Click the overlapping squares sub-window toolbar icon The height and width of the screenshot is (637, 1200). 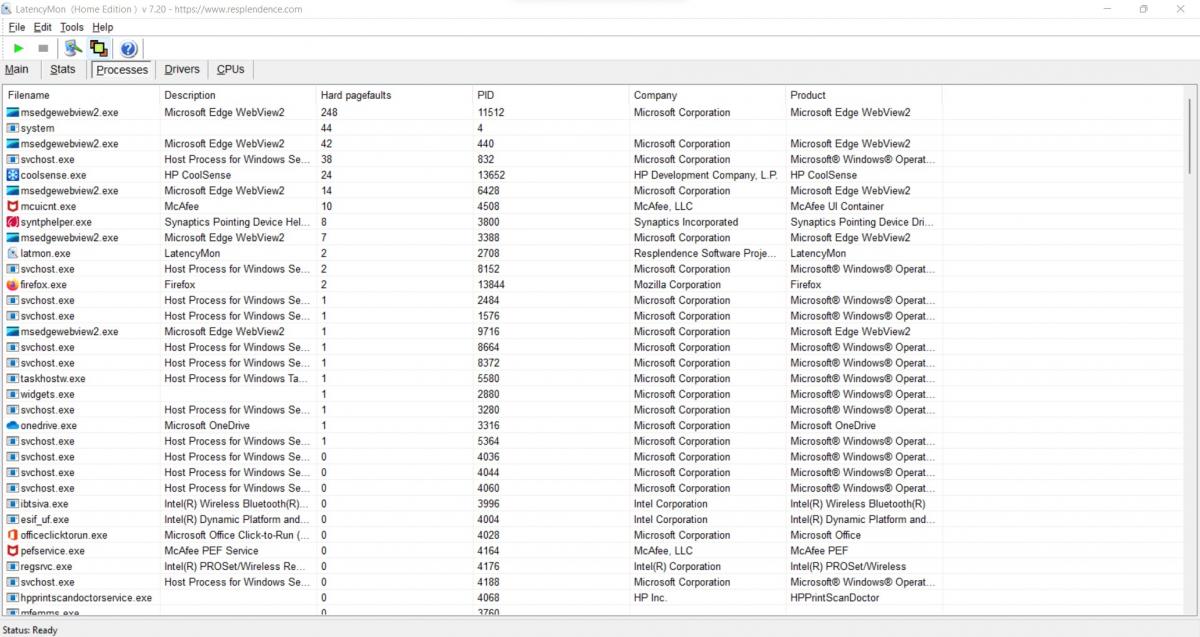(98, 48)
